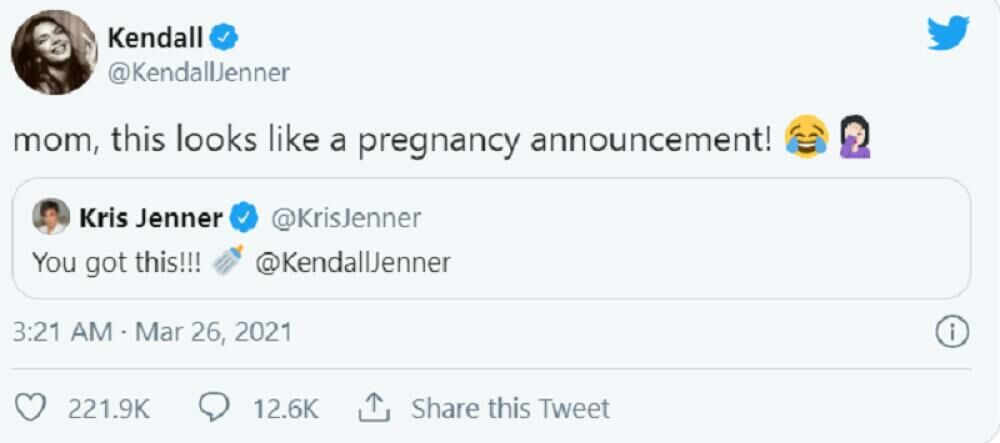Click the Twitter bird logo
This screenshot has width=1000, height=443.
[947, 35]
